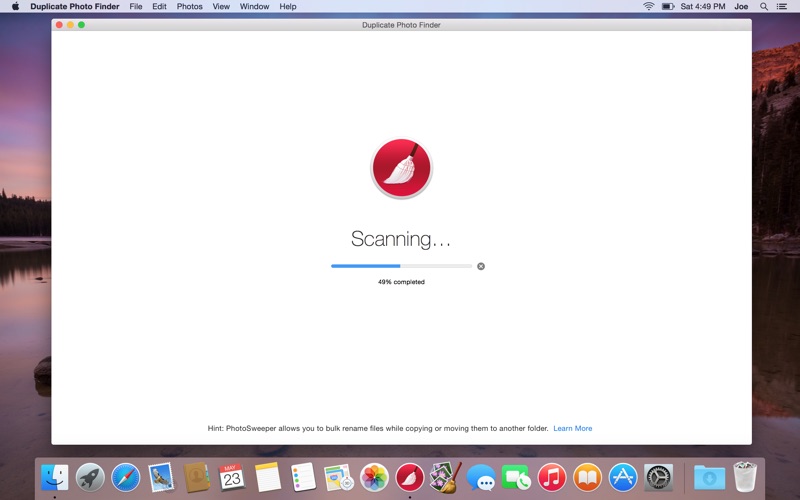This screenshot has height=500, width=800.
Task: Open iTunes music icon in dock
Action: (x=552, y=478)
